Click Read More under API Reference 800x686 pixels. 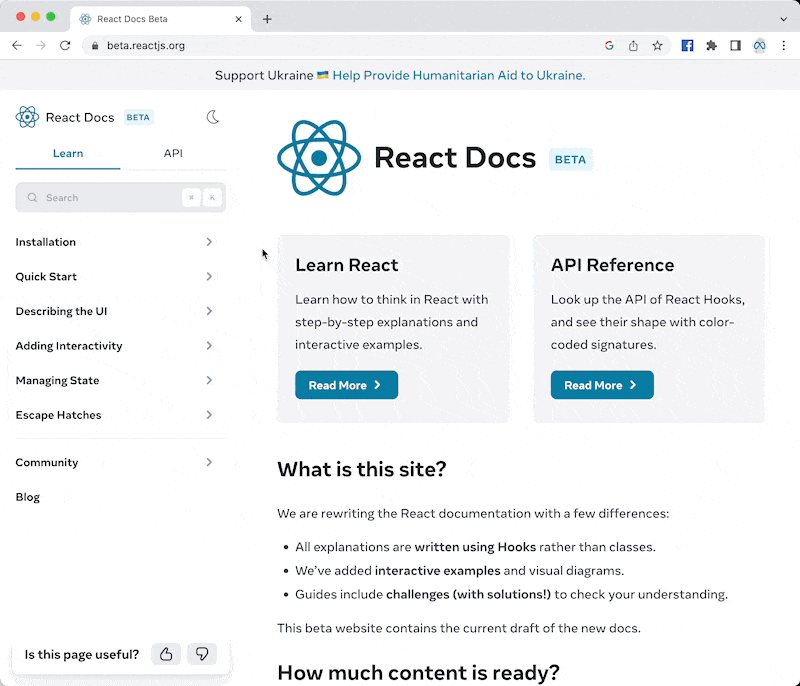click(602, 385)
